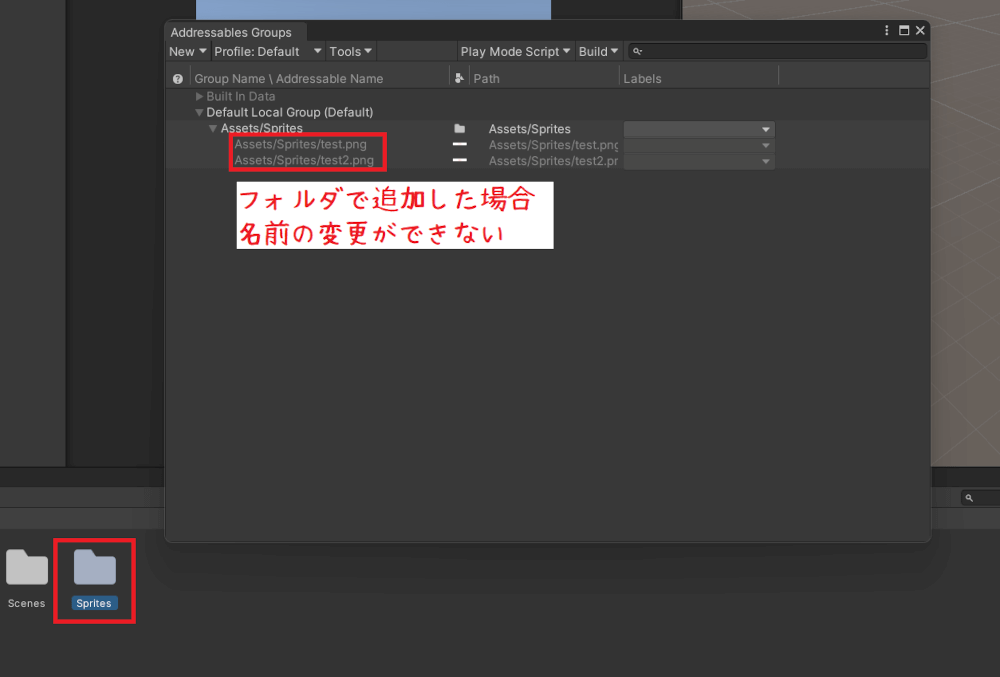
Task: Click the asset state icon for test2.png
Action: click(x=458, y=160)
